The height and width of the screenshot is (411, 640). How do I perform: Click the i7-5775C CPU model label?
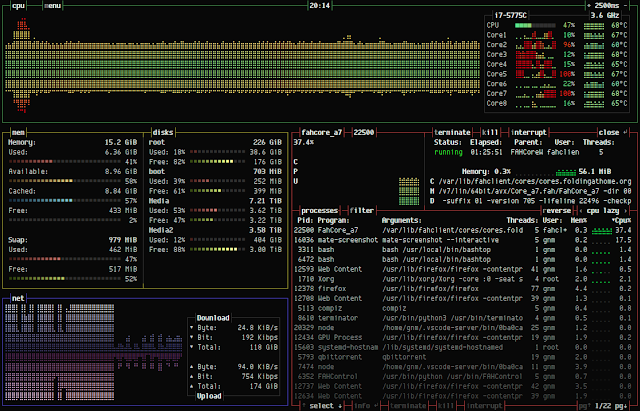coord(510,16)
